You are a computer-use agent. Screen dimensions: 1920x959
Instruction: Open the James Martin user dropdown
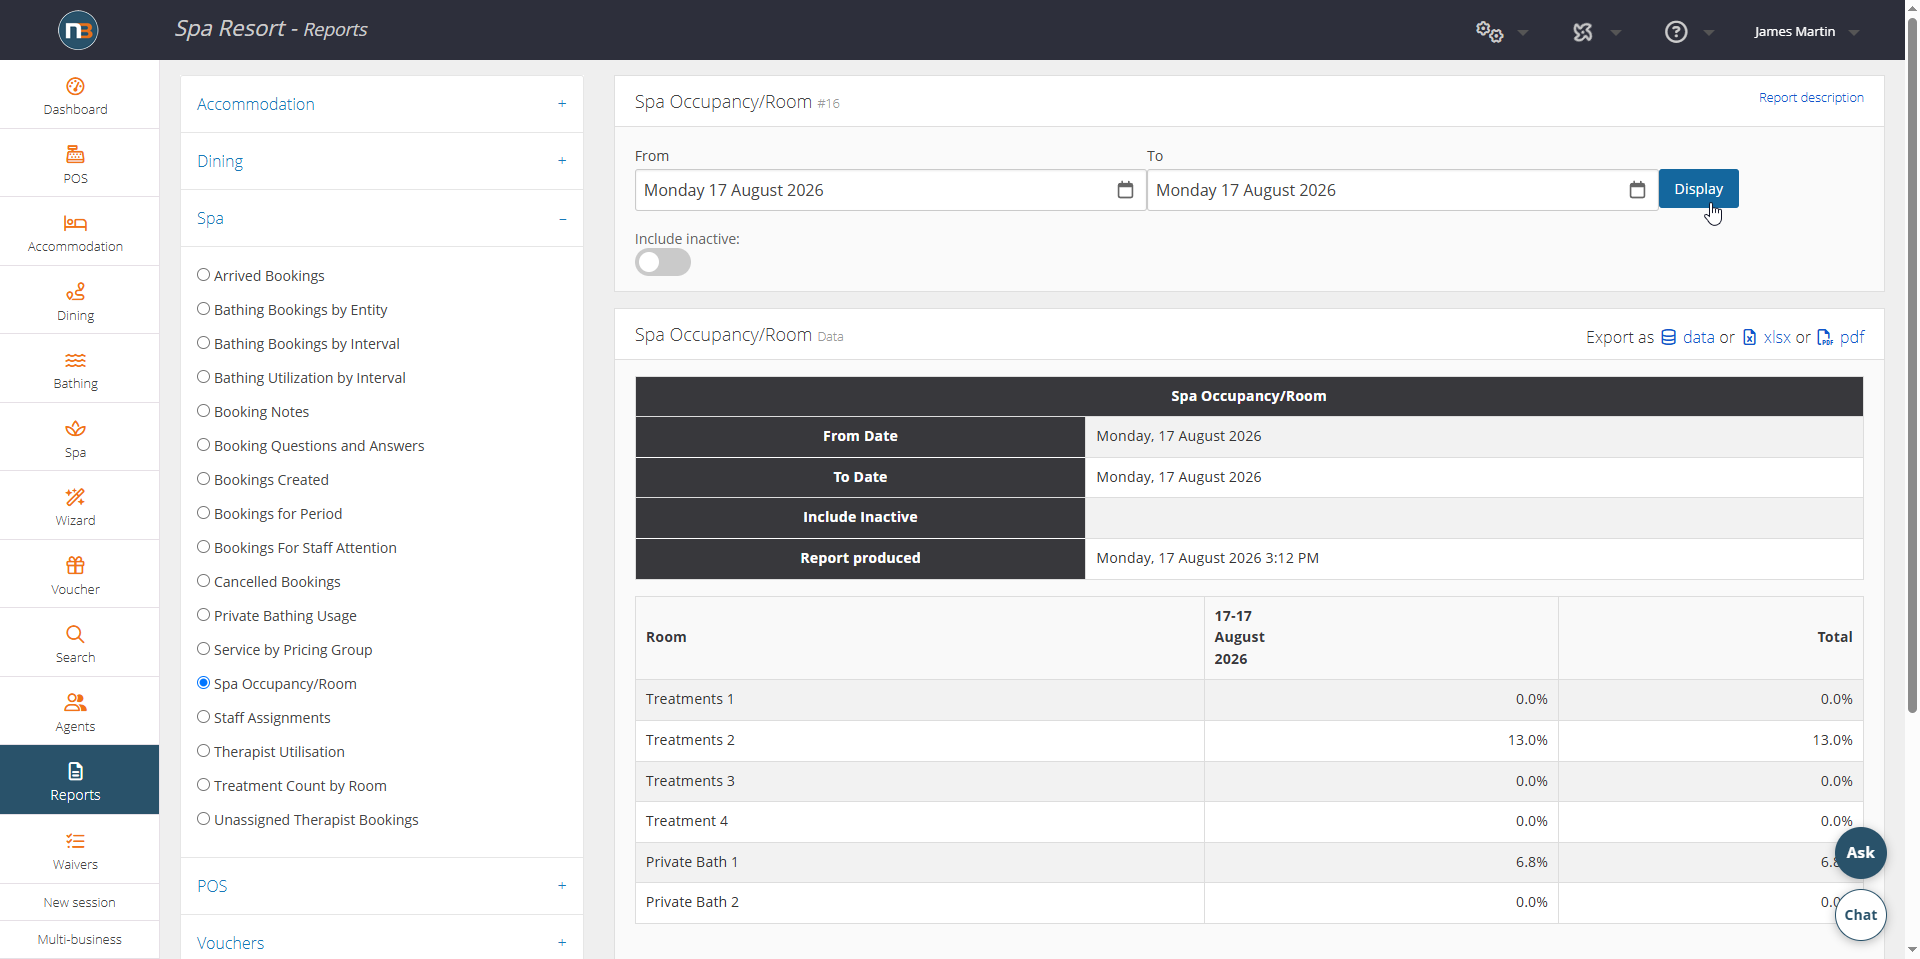click(x=1806, y=32)
